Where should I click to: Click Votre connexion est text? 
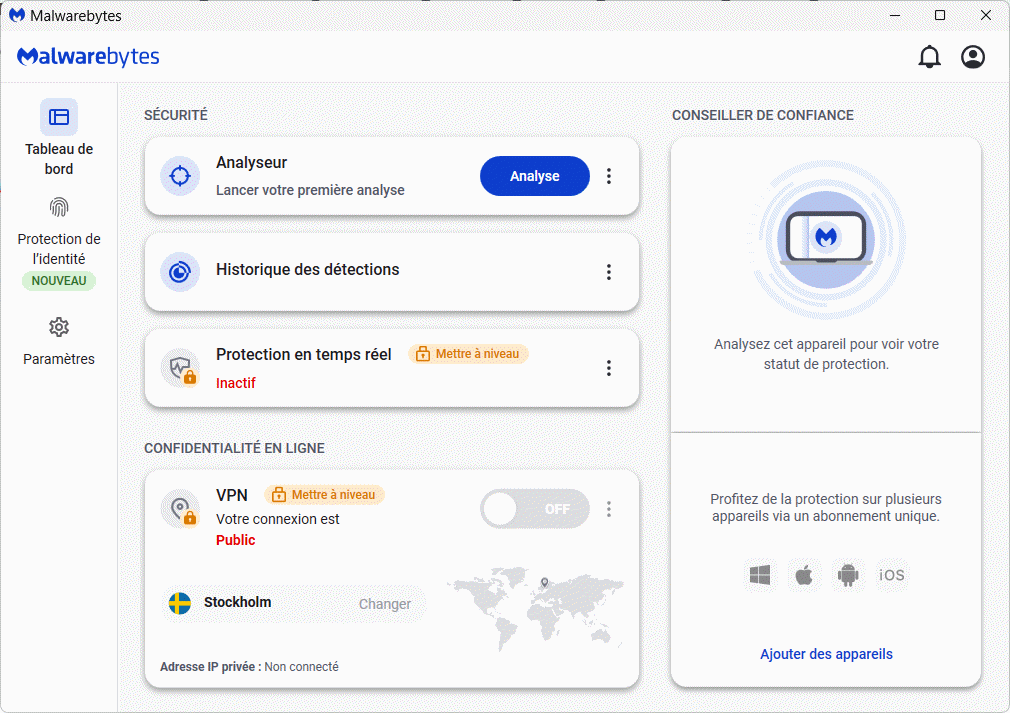(278, 519)
